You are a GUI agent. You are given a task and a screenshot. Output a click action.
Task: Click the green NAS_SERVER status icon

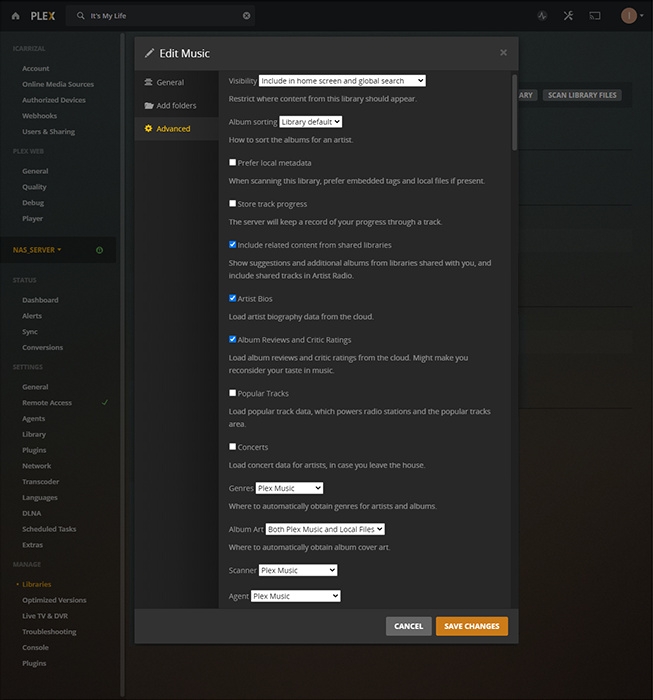coord(100,250)
